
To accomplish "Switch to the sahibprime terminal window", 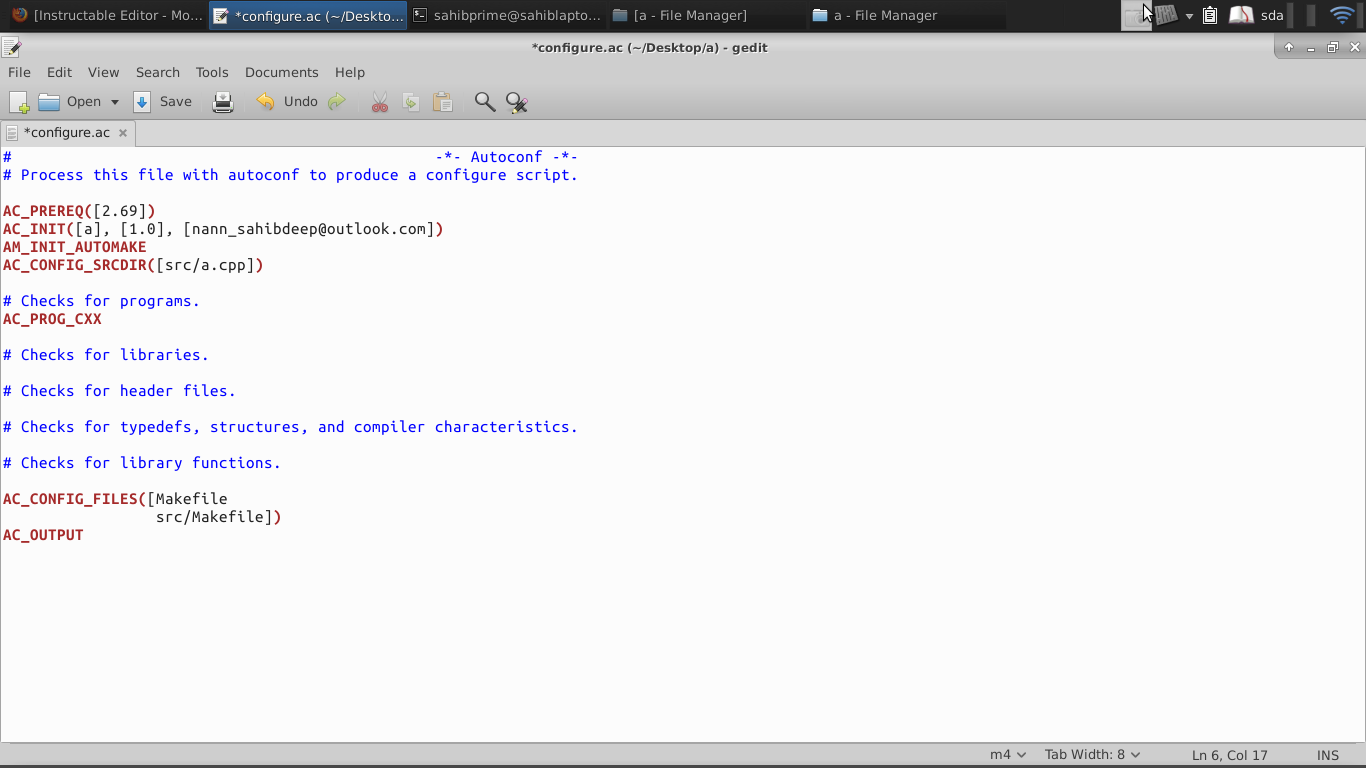I will (x=507, y=15).
